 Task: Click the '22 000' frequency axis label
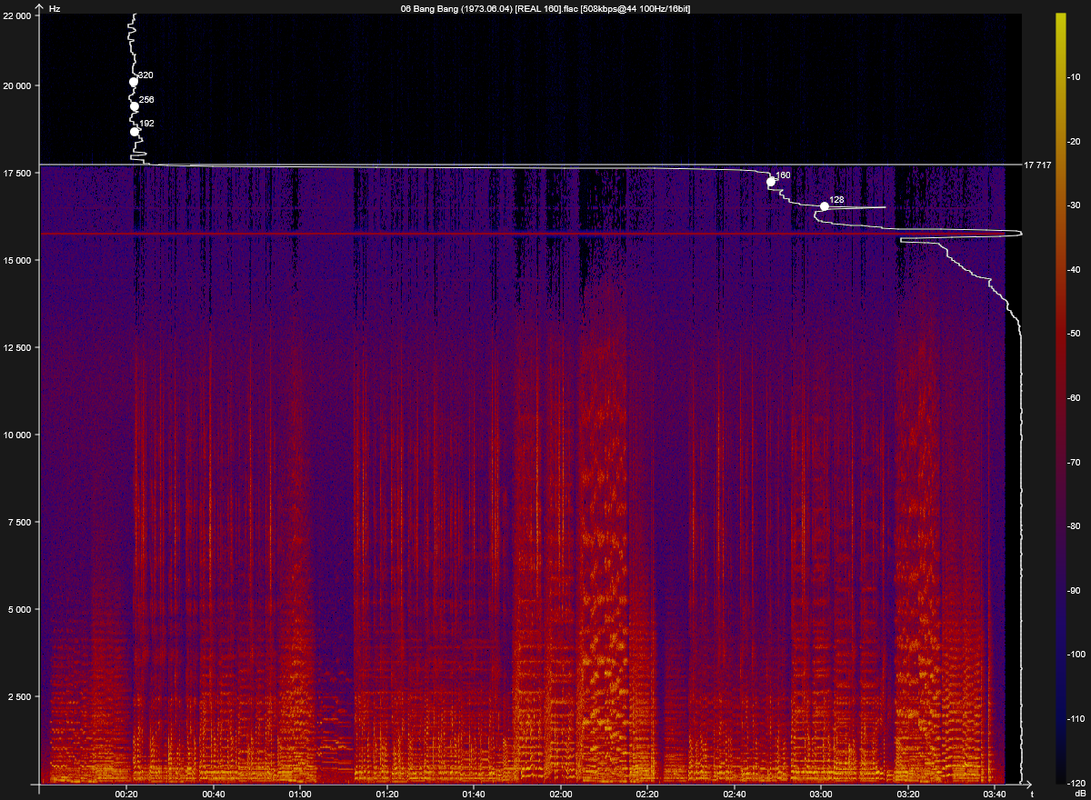pos(17,16)
